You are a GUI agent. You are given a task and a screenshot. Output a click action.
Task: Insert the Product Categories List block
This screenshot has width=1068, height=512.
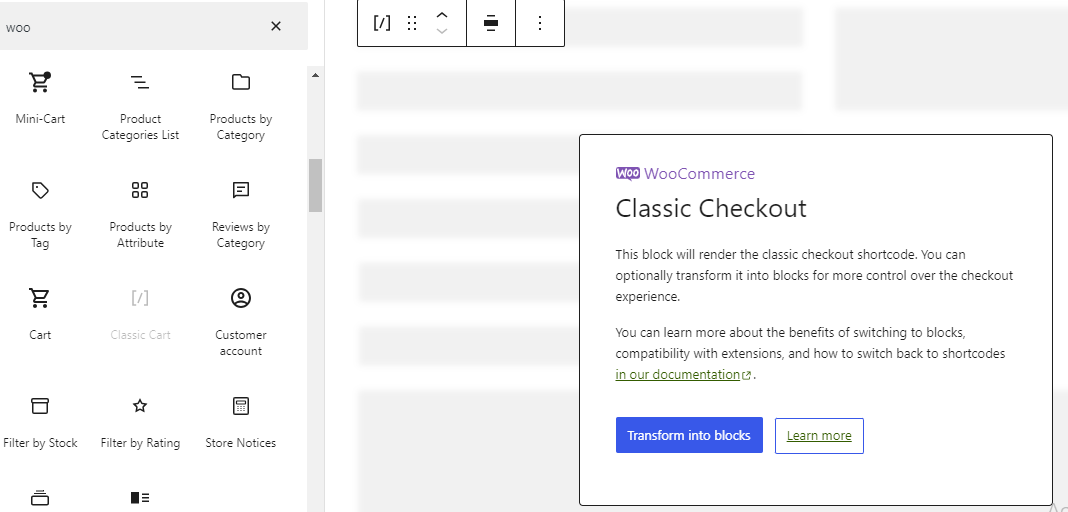pyautogui.click(x=140, y=106)
